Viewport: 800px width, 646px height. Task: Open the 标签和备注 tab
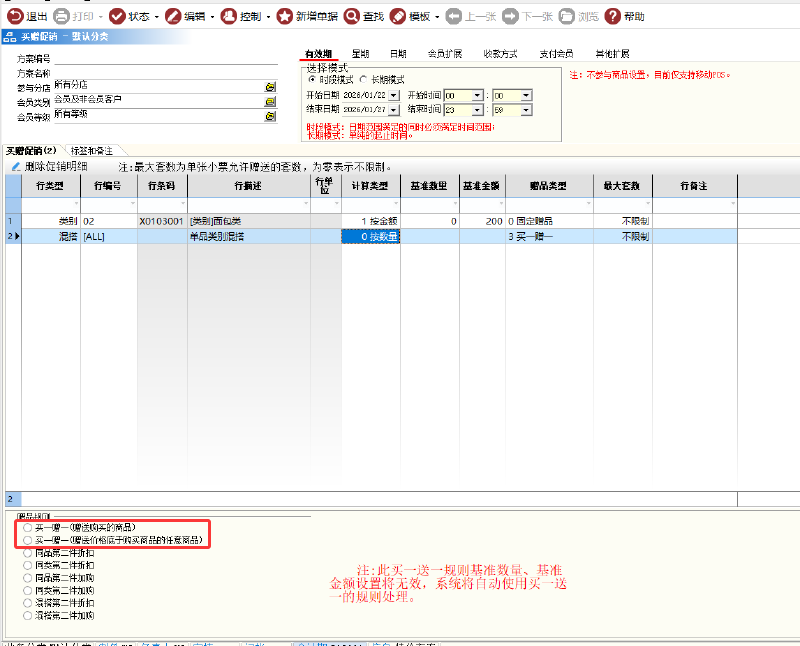(x=92, y=151)
